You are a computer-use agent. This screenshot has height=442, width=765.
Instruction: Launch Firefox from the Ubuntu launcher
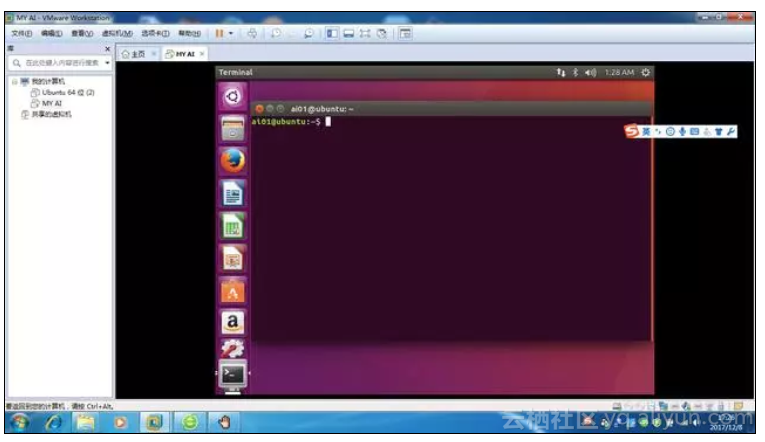tap(233, 161)
